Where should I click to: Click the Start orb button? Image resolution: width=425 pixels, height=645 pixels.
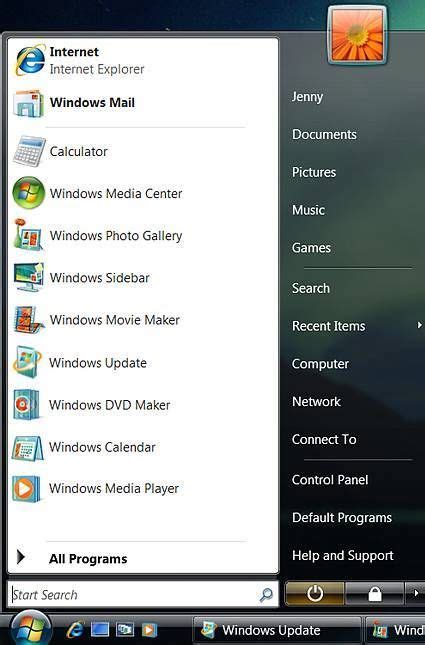[x=30, y=629]
